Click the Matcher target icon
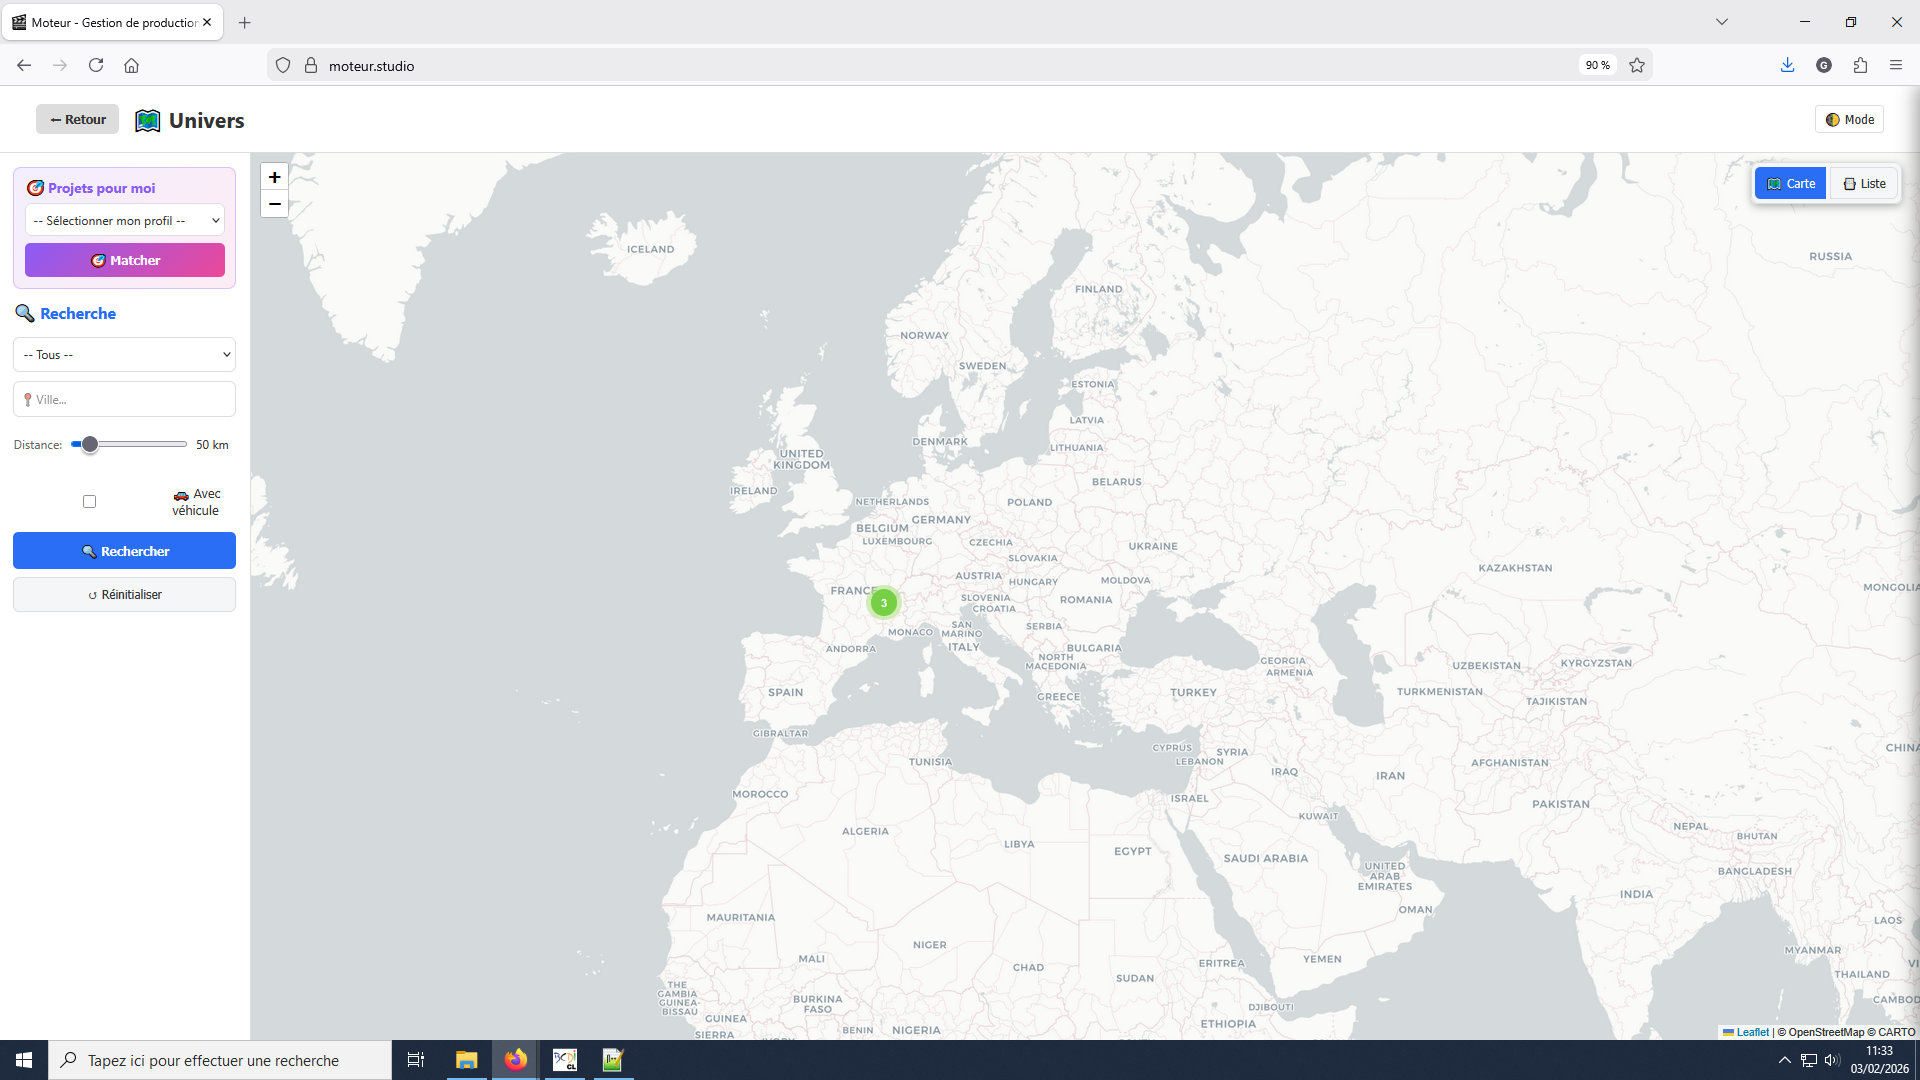This screenshot has height=1080, width=1920. click(99, 260)
